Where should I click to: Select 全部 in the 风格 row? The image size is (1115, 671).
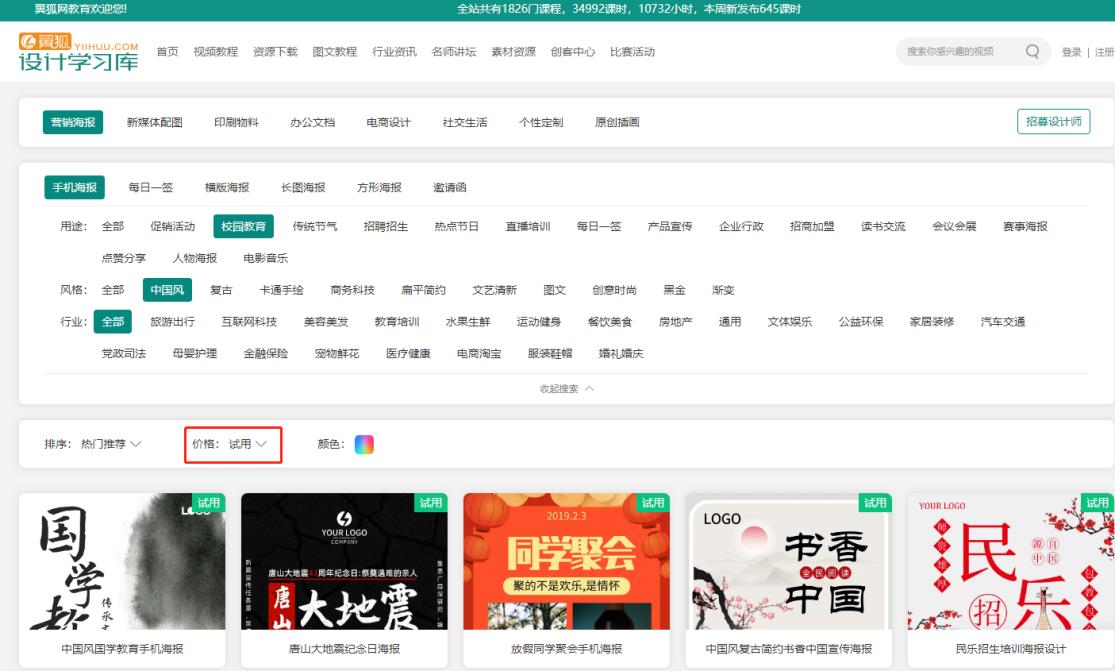coord(112,290)
